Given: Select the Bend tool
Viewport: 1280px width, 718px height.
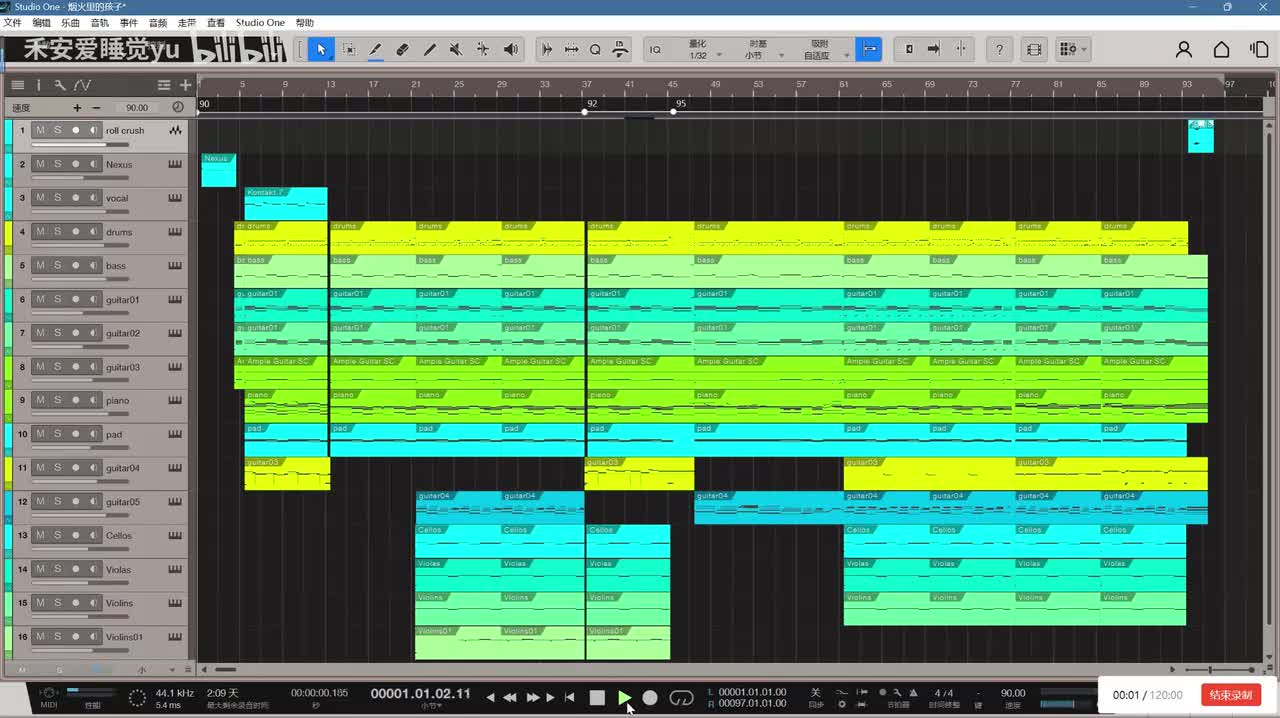Looking at the screenshot, I should coord(483,49).
